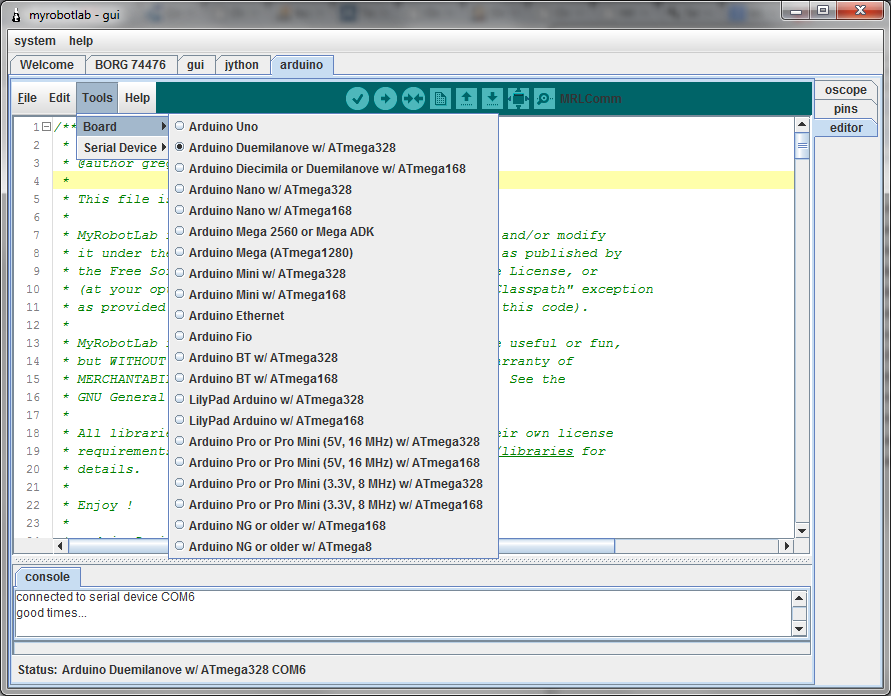Click the myrobotlab title bar app icon
Viewport: 891px width, 696px height.
(x=17, y=15)
